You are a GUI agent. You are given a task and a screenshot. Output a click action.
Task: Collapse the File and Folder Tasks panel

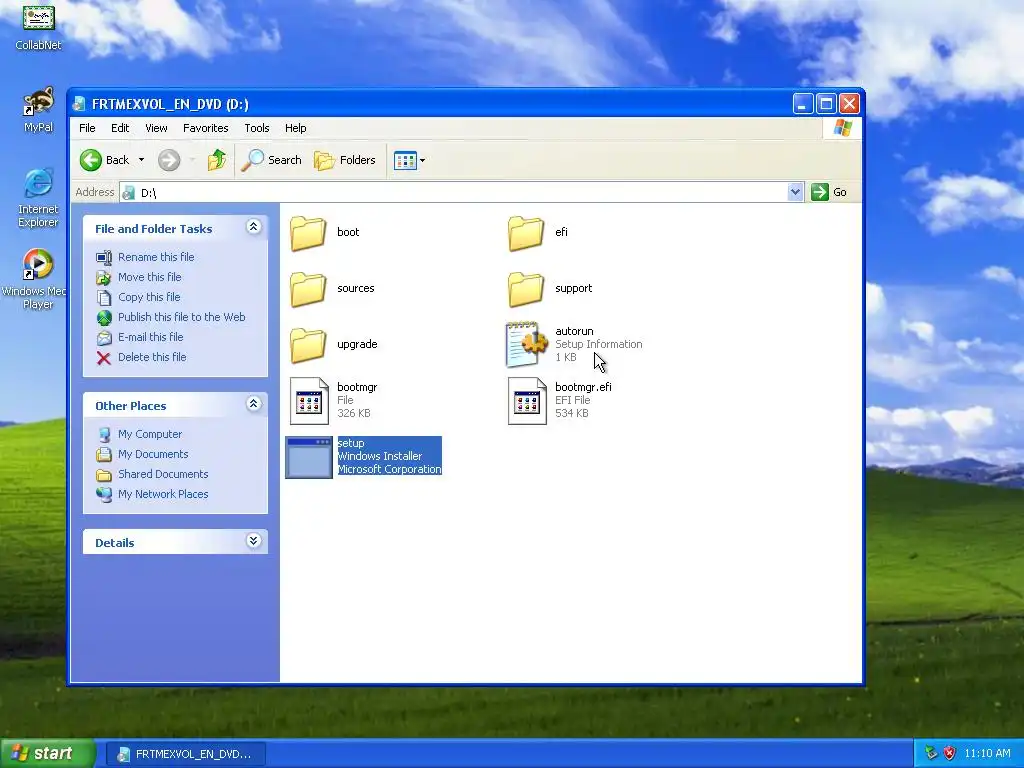pos(253,227)
